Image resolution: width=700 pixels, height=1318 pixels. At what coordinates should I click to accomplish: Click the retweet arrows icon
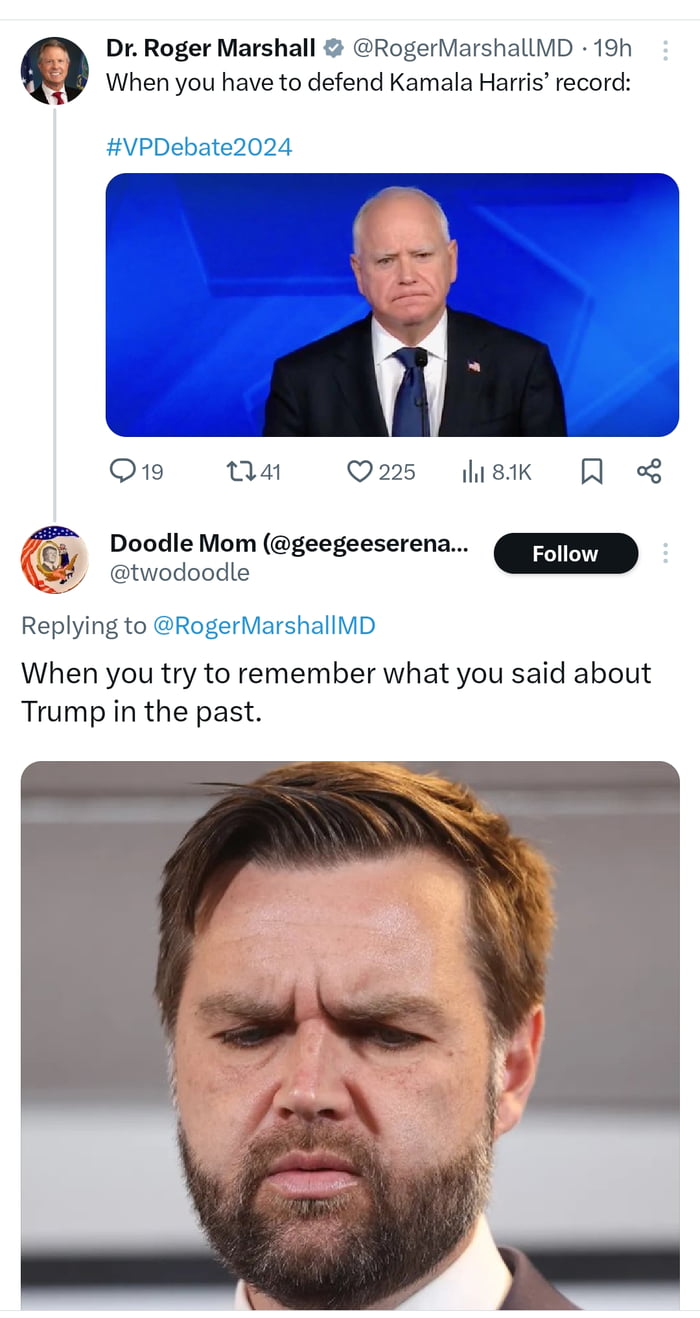(x=240, y=470)
